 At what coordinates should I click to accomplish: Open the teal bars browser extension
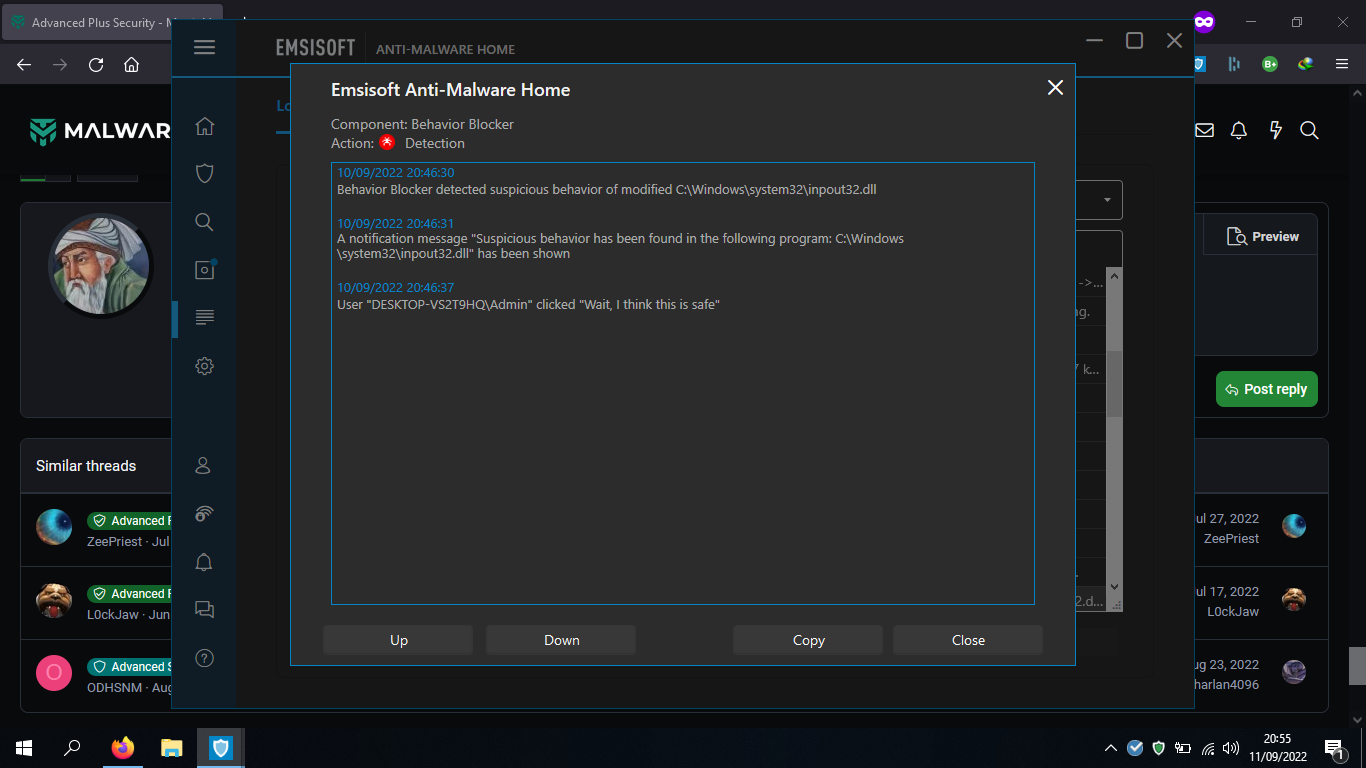click(x=1234, y=64)
